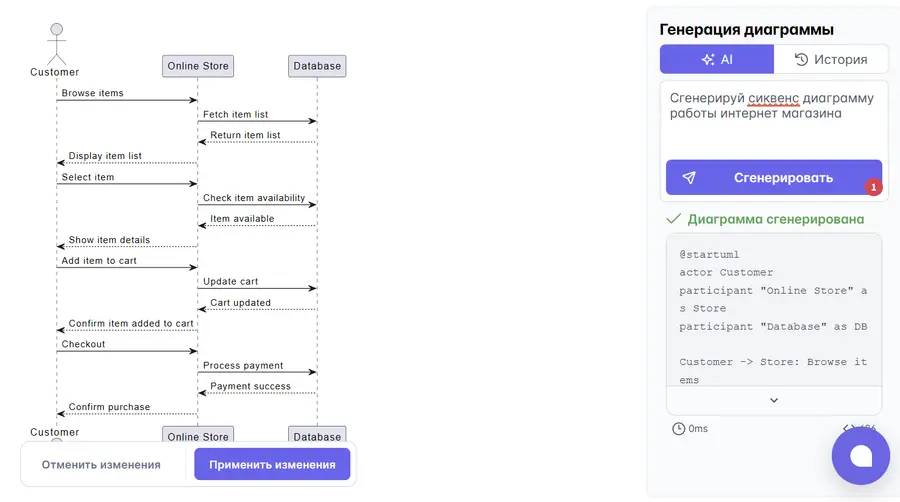Click the Online Store participant box
This screenshot has width=900, height=502.
pos(198,66)
